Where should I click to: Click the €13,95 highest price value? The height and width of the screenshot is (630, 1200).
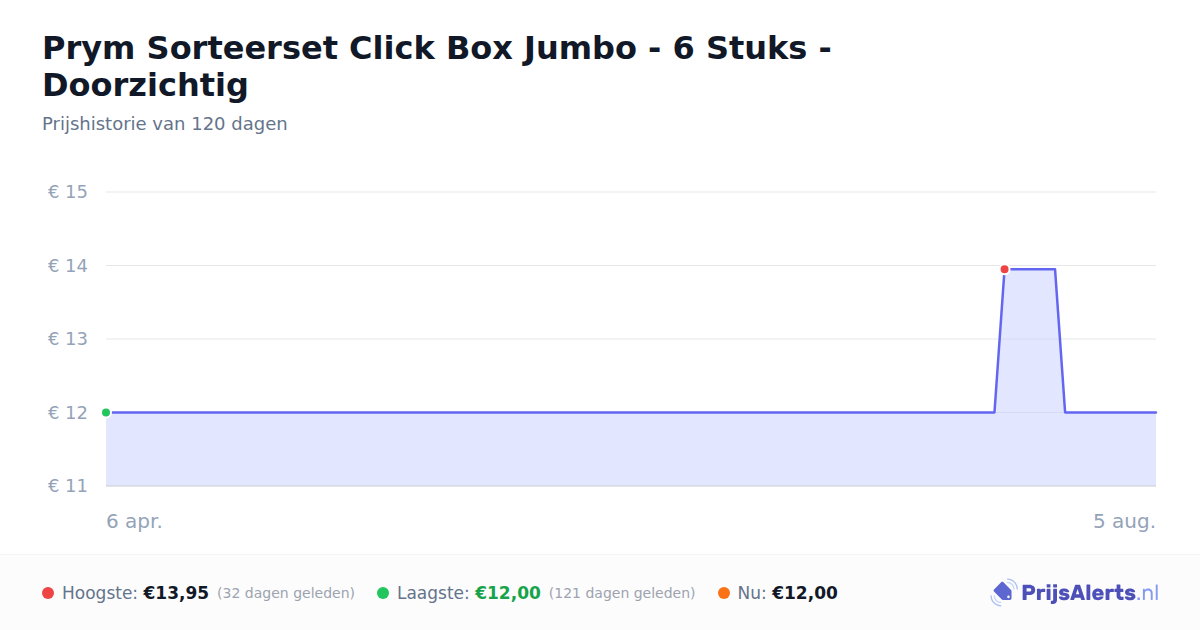point(176,593)
